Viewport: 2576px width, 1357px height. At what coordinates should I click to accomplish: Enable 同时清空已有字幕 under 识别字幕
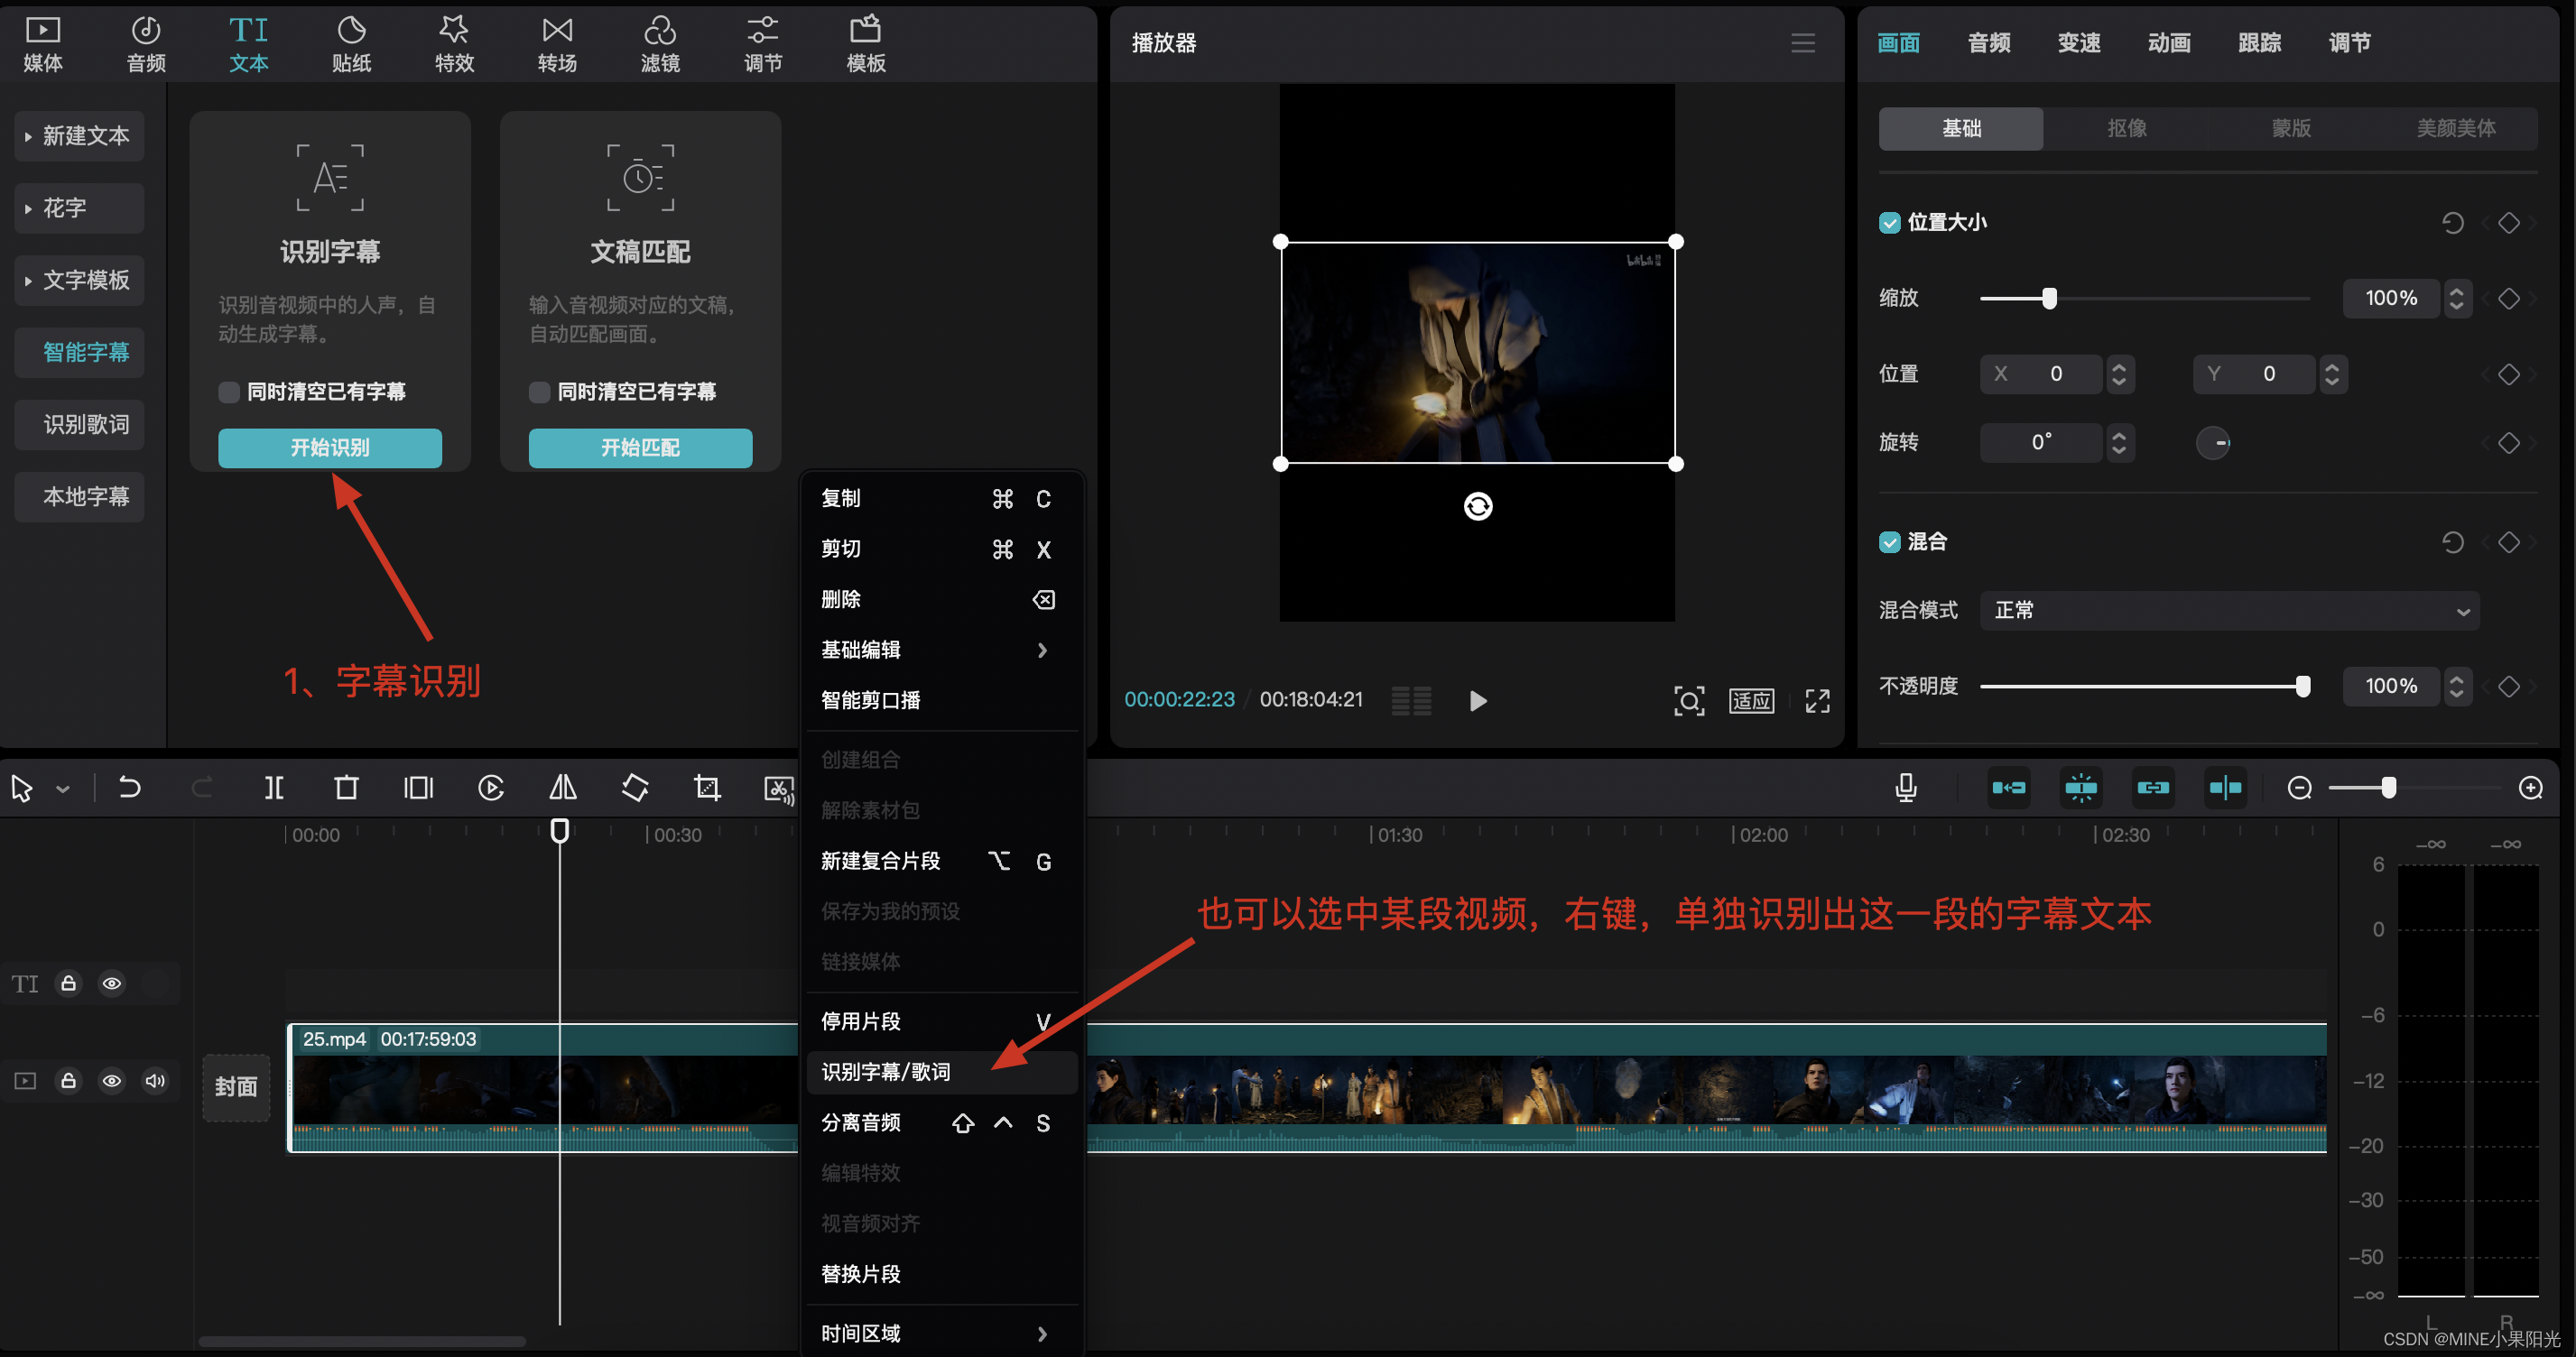[x=230, y=392]
